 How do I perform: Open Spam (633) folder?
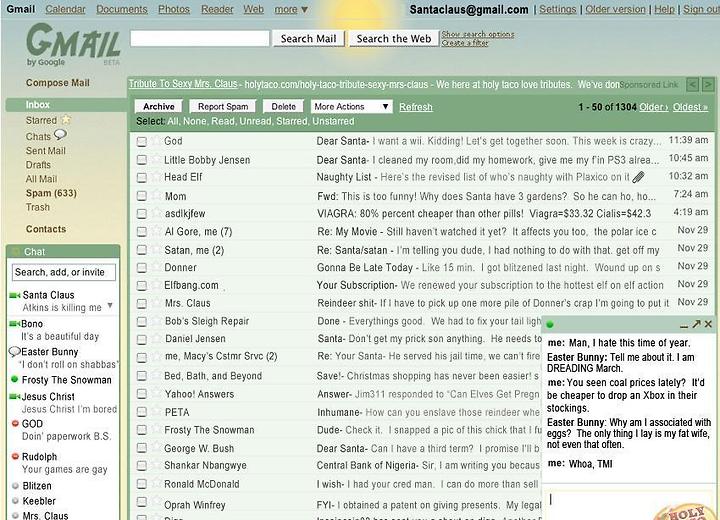pos(51,193)
